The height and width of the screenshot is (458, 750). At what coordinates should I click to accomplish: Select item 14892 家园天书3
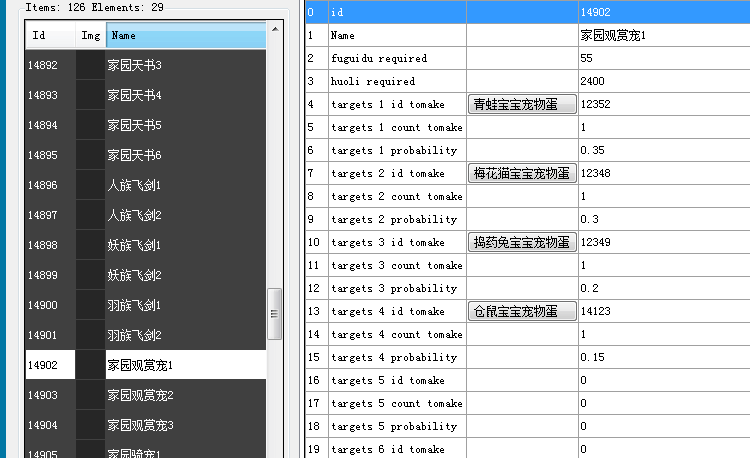point(146,65)
